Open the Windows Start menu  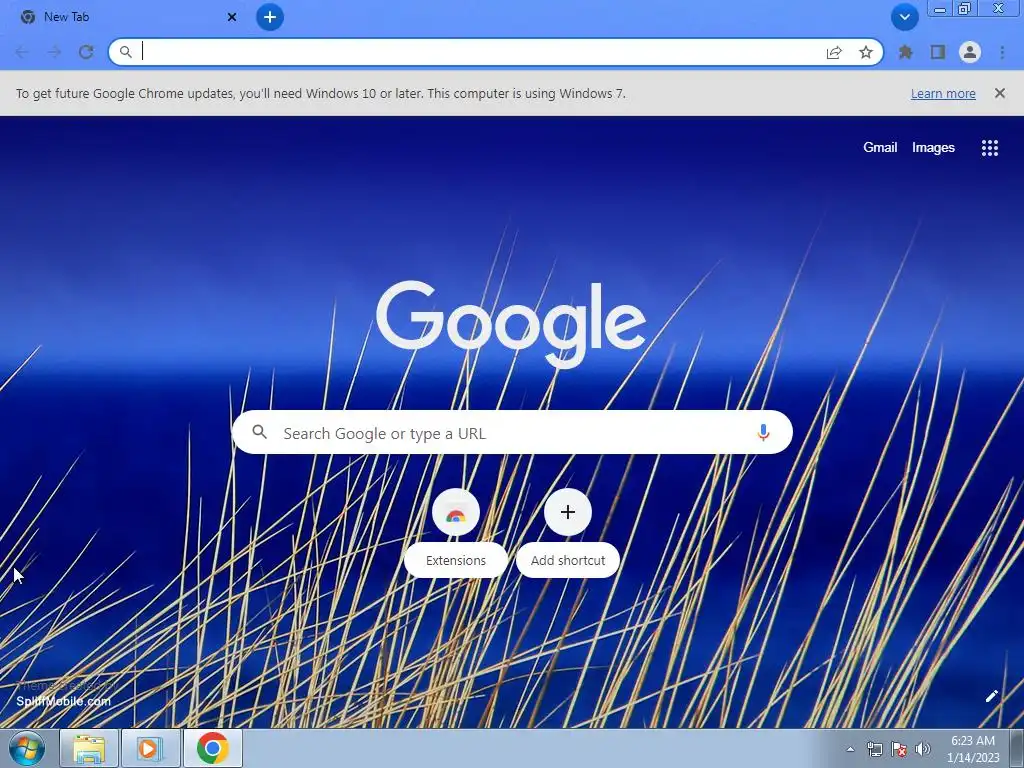[27, 748]
